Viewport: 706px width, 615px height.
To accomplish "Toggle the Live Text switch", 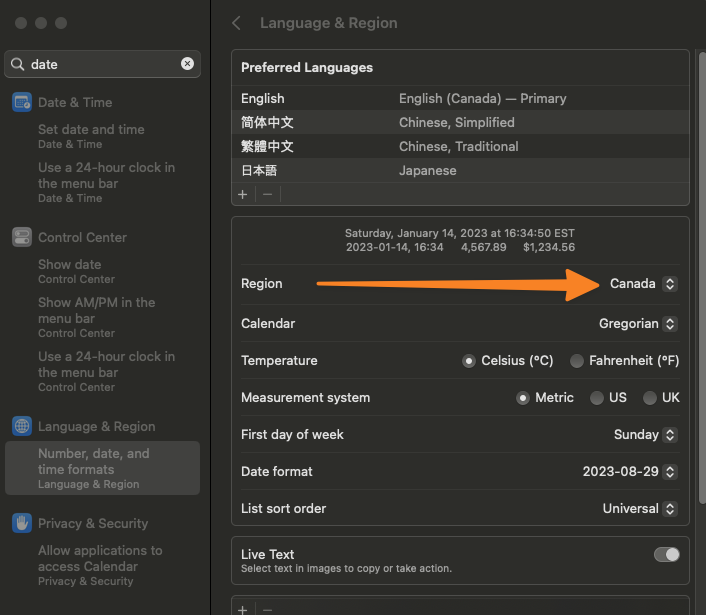I will click(667, 554).
